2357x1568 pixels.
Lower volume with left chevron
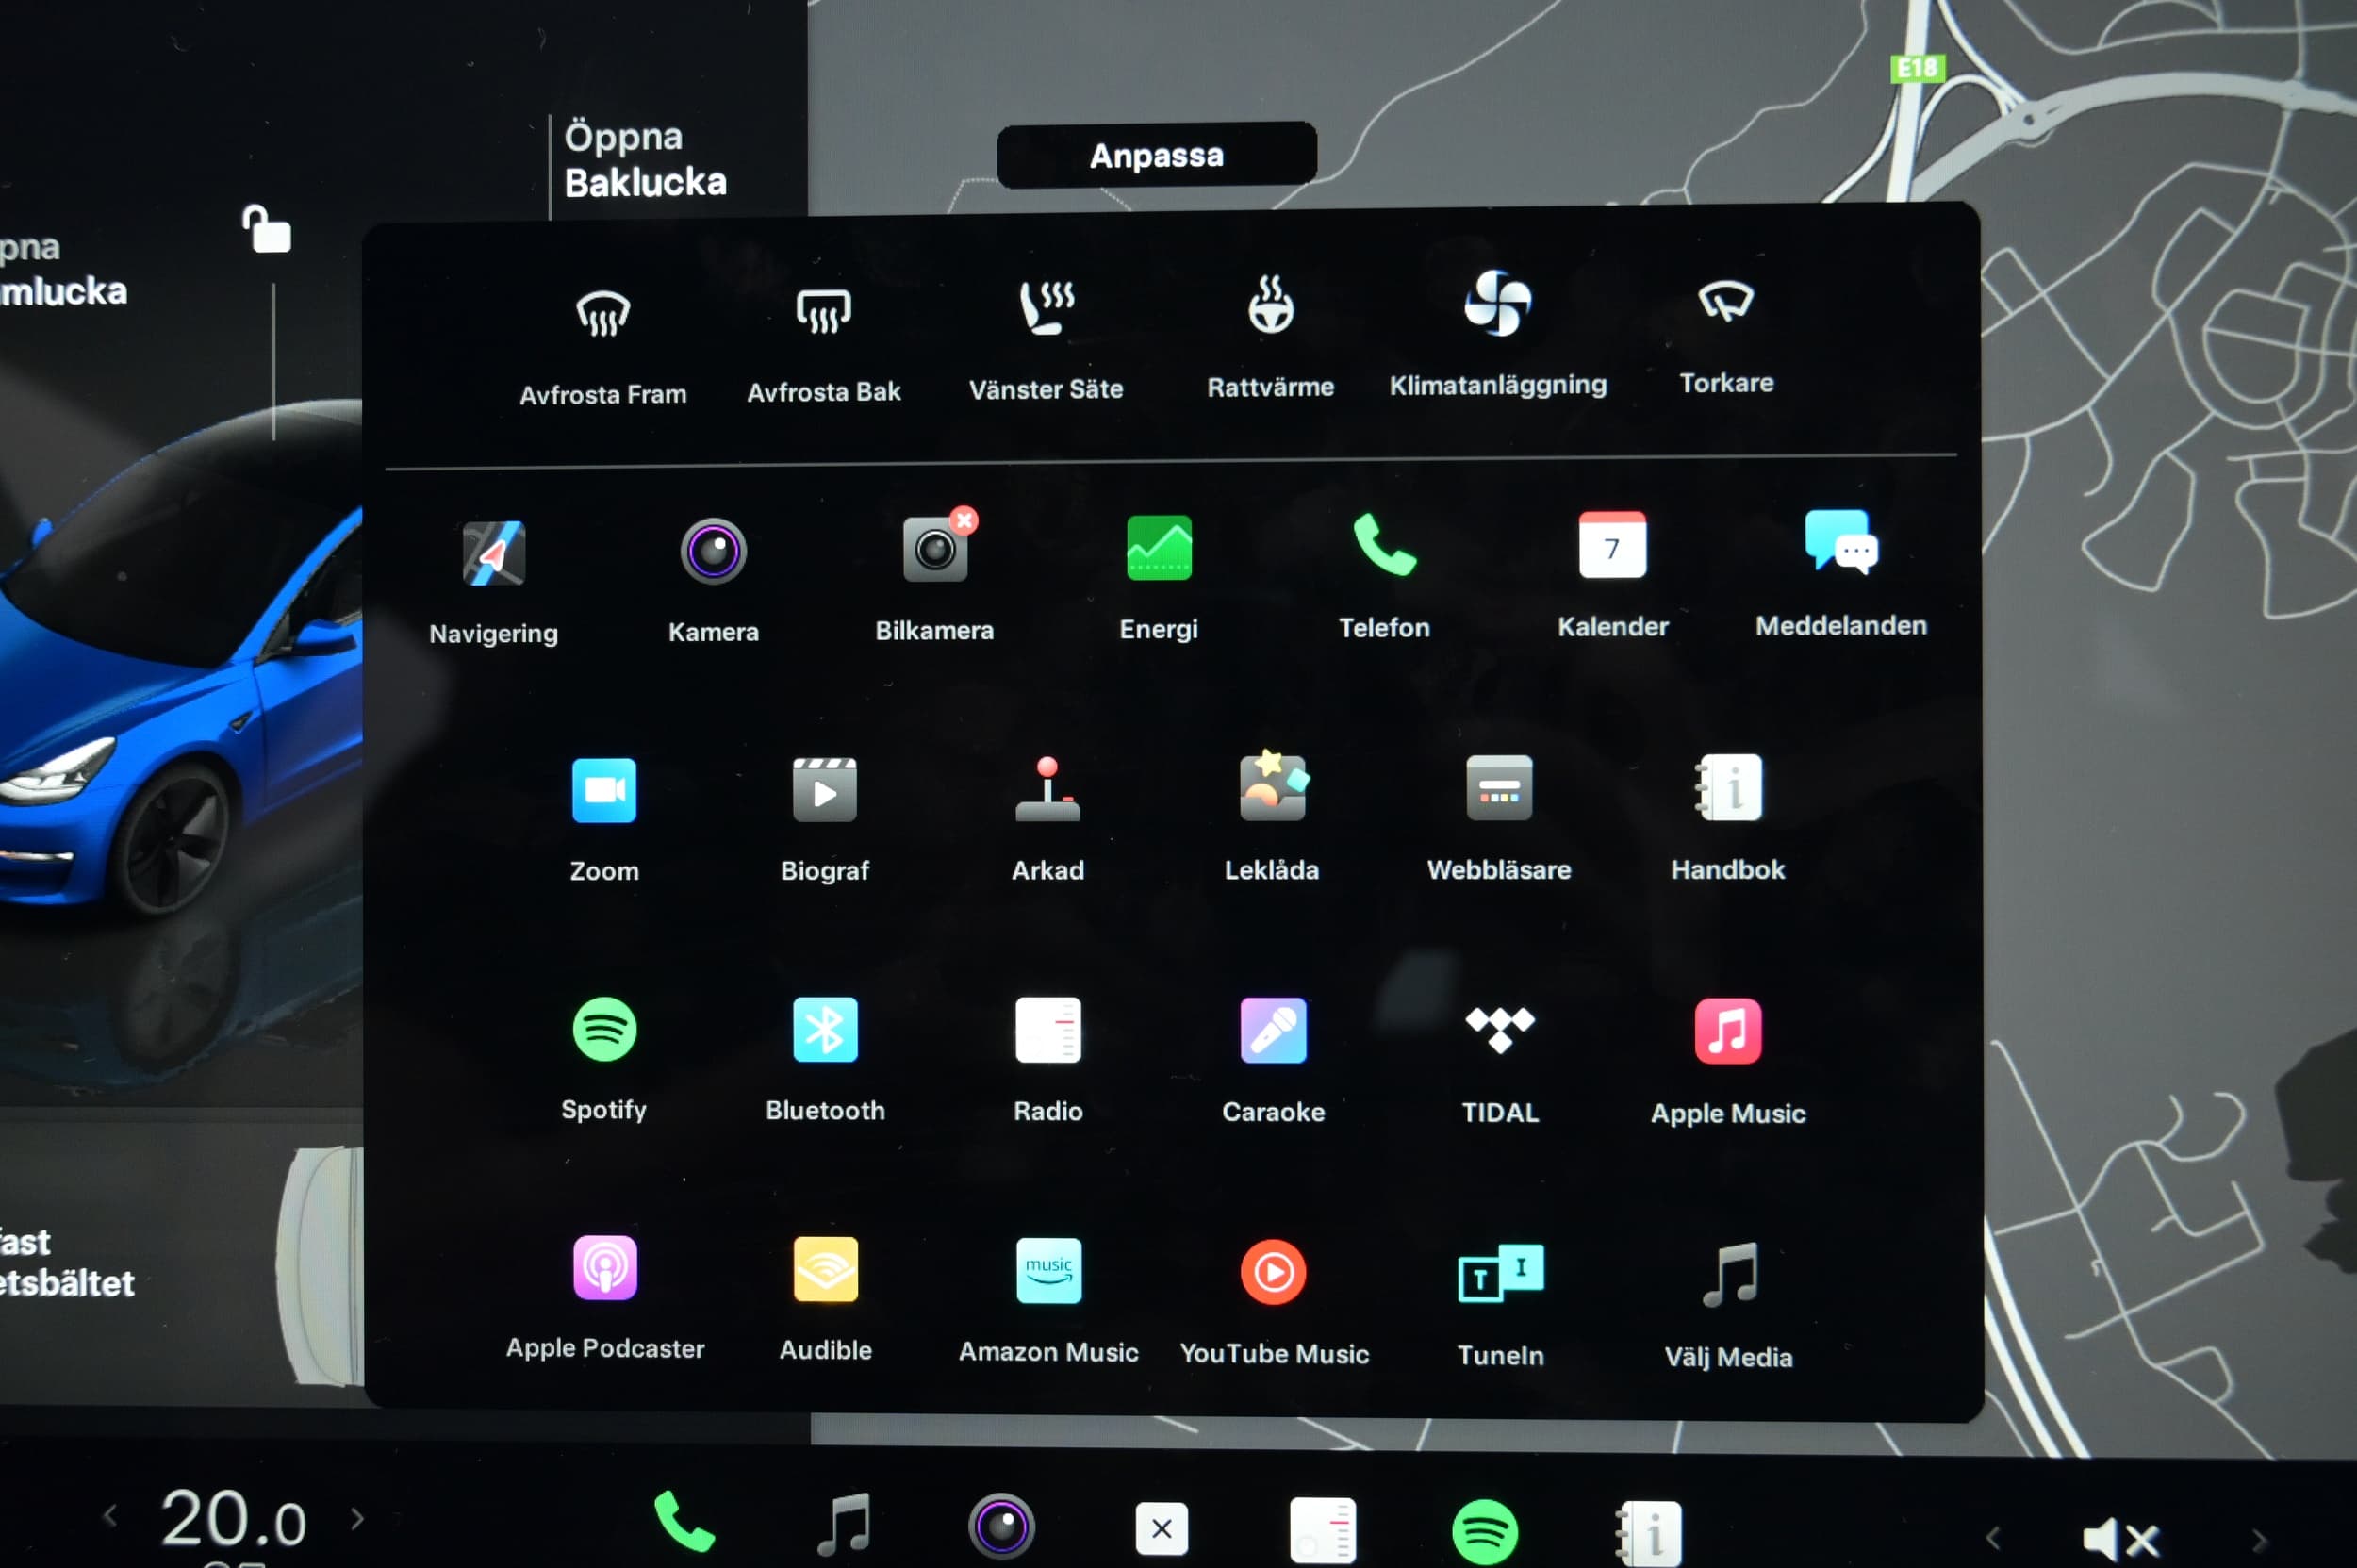pos(1992,1537)
